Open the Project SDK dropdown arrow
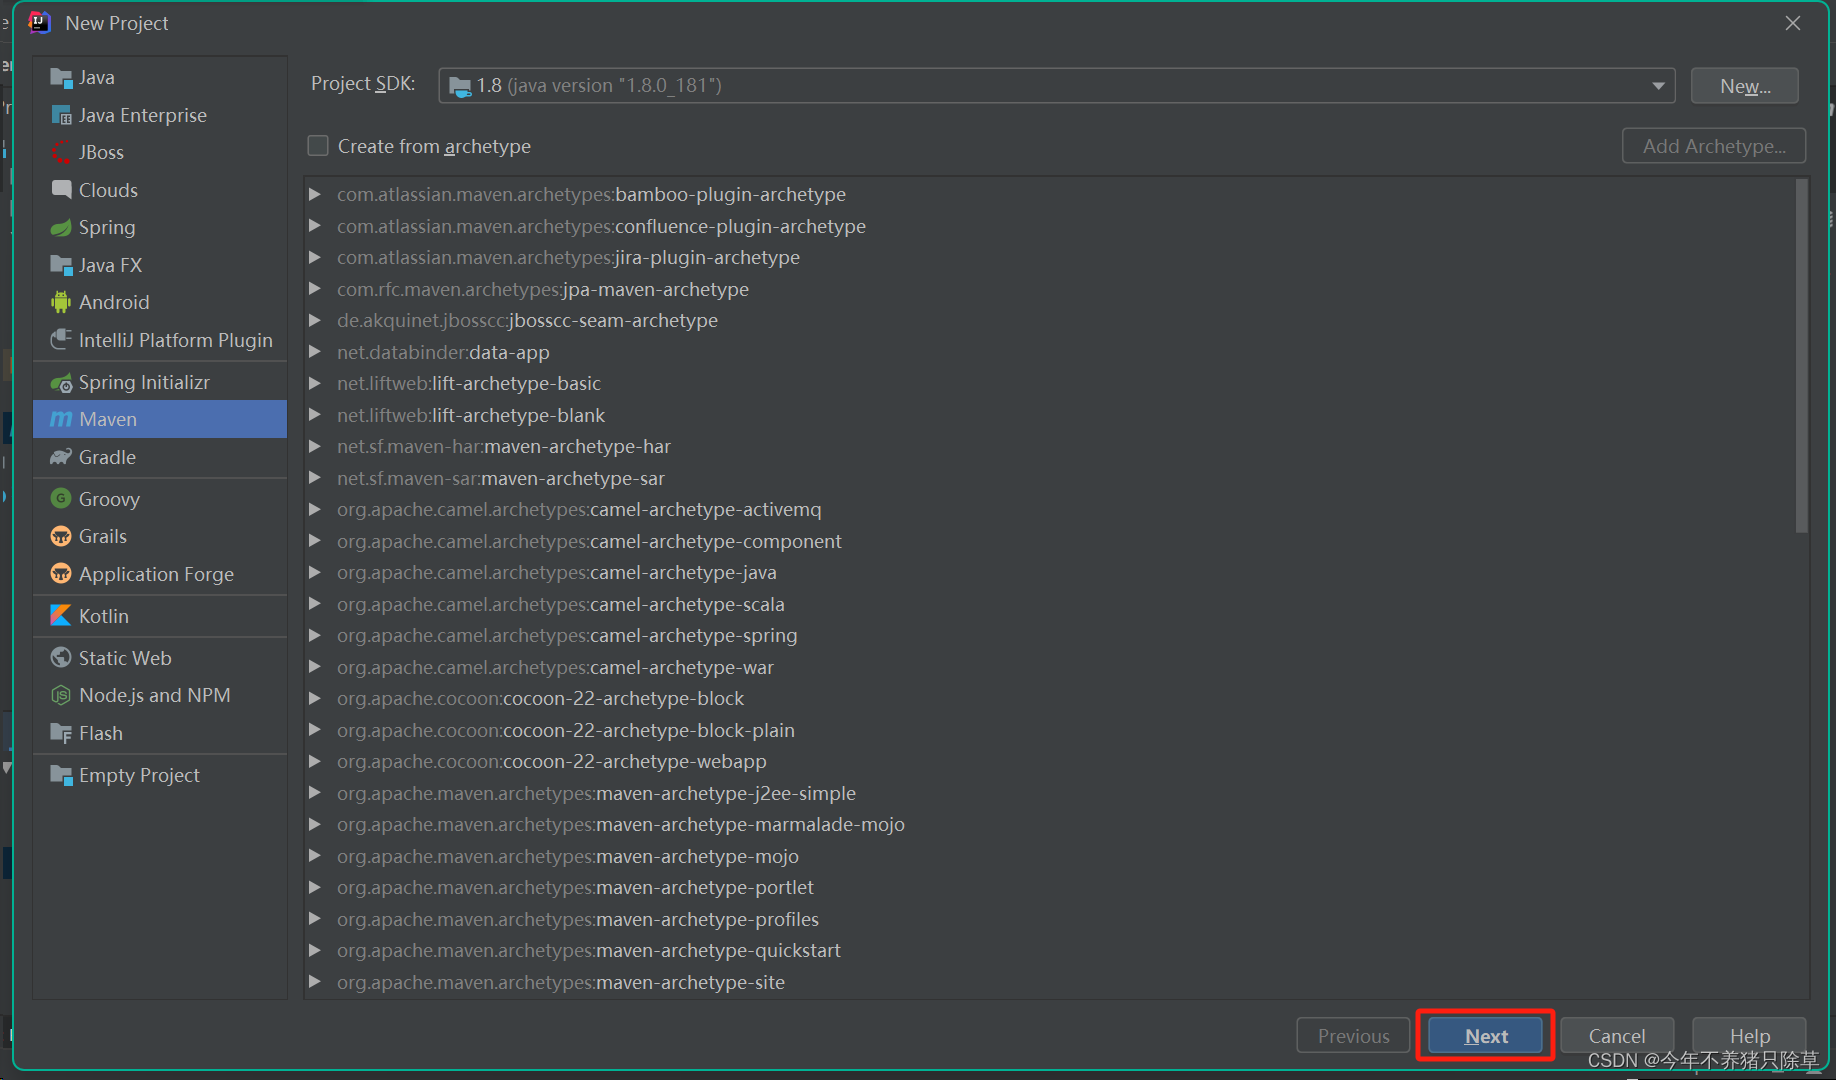Screen dimensions: 1836x1080 [x=1658, y=86]
